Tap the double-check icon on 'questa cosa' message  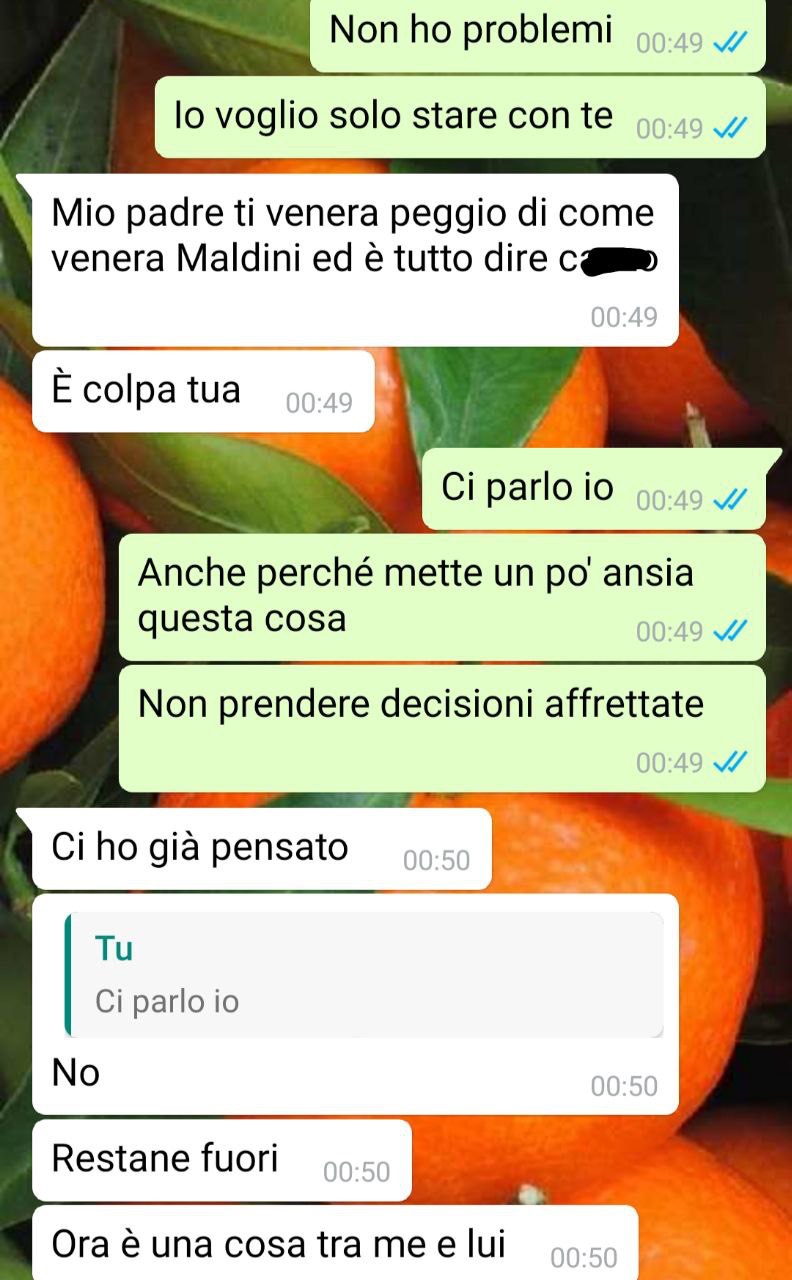[730, 631]
